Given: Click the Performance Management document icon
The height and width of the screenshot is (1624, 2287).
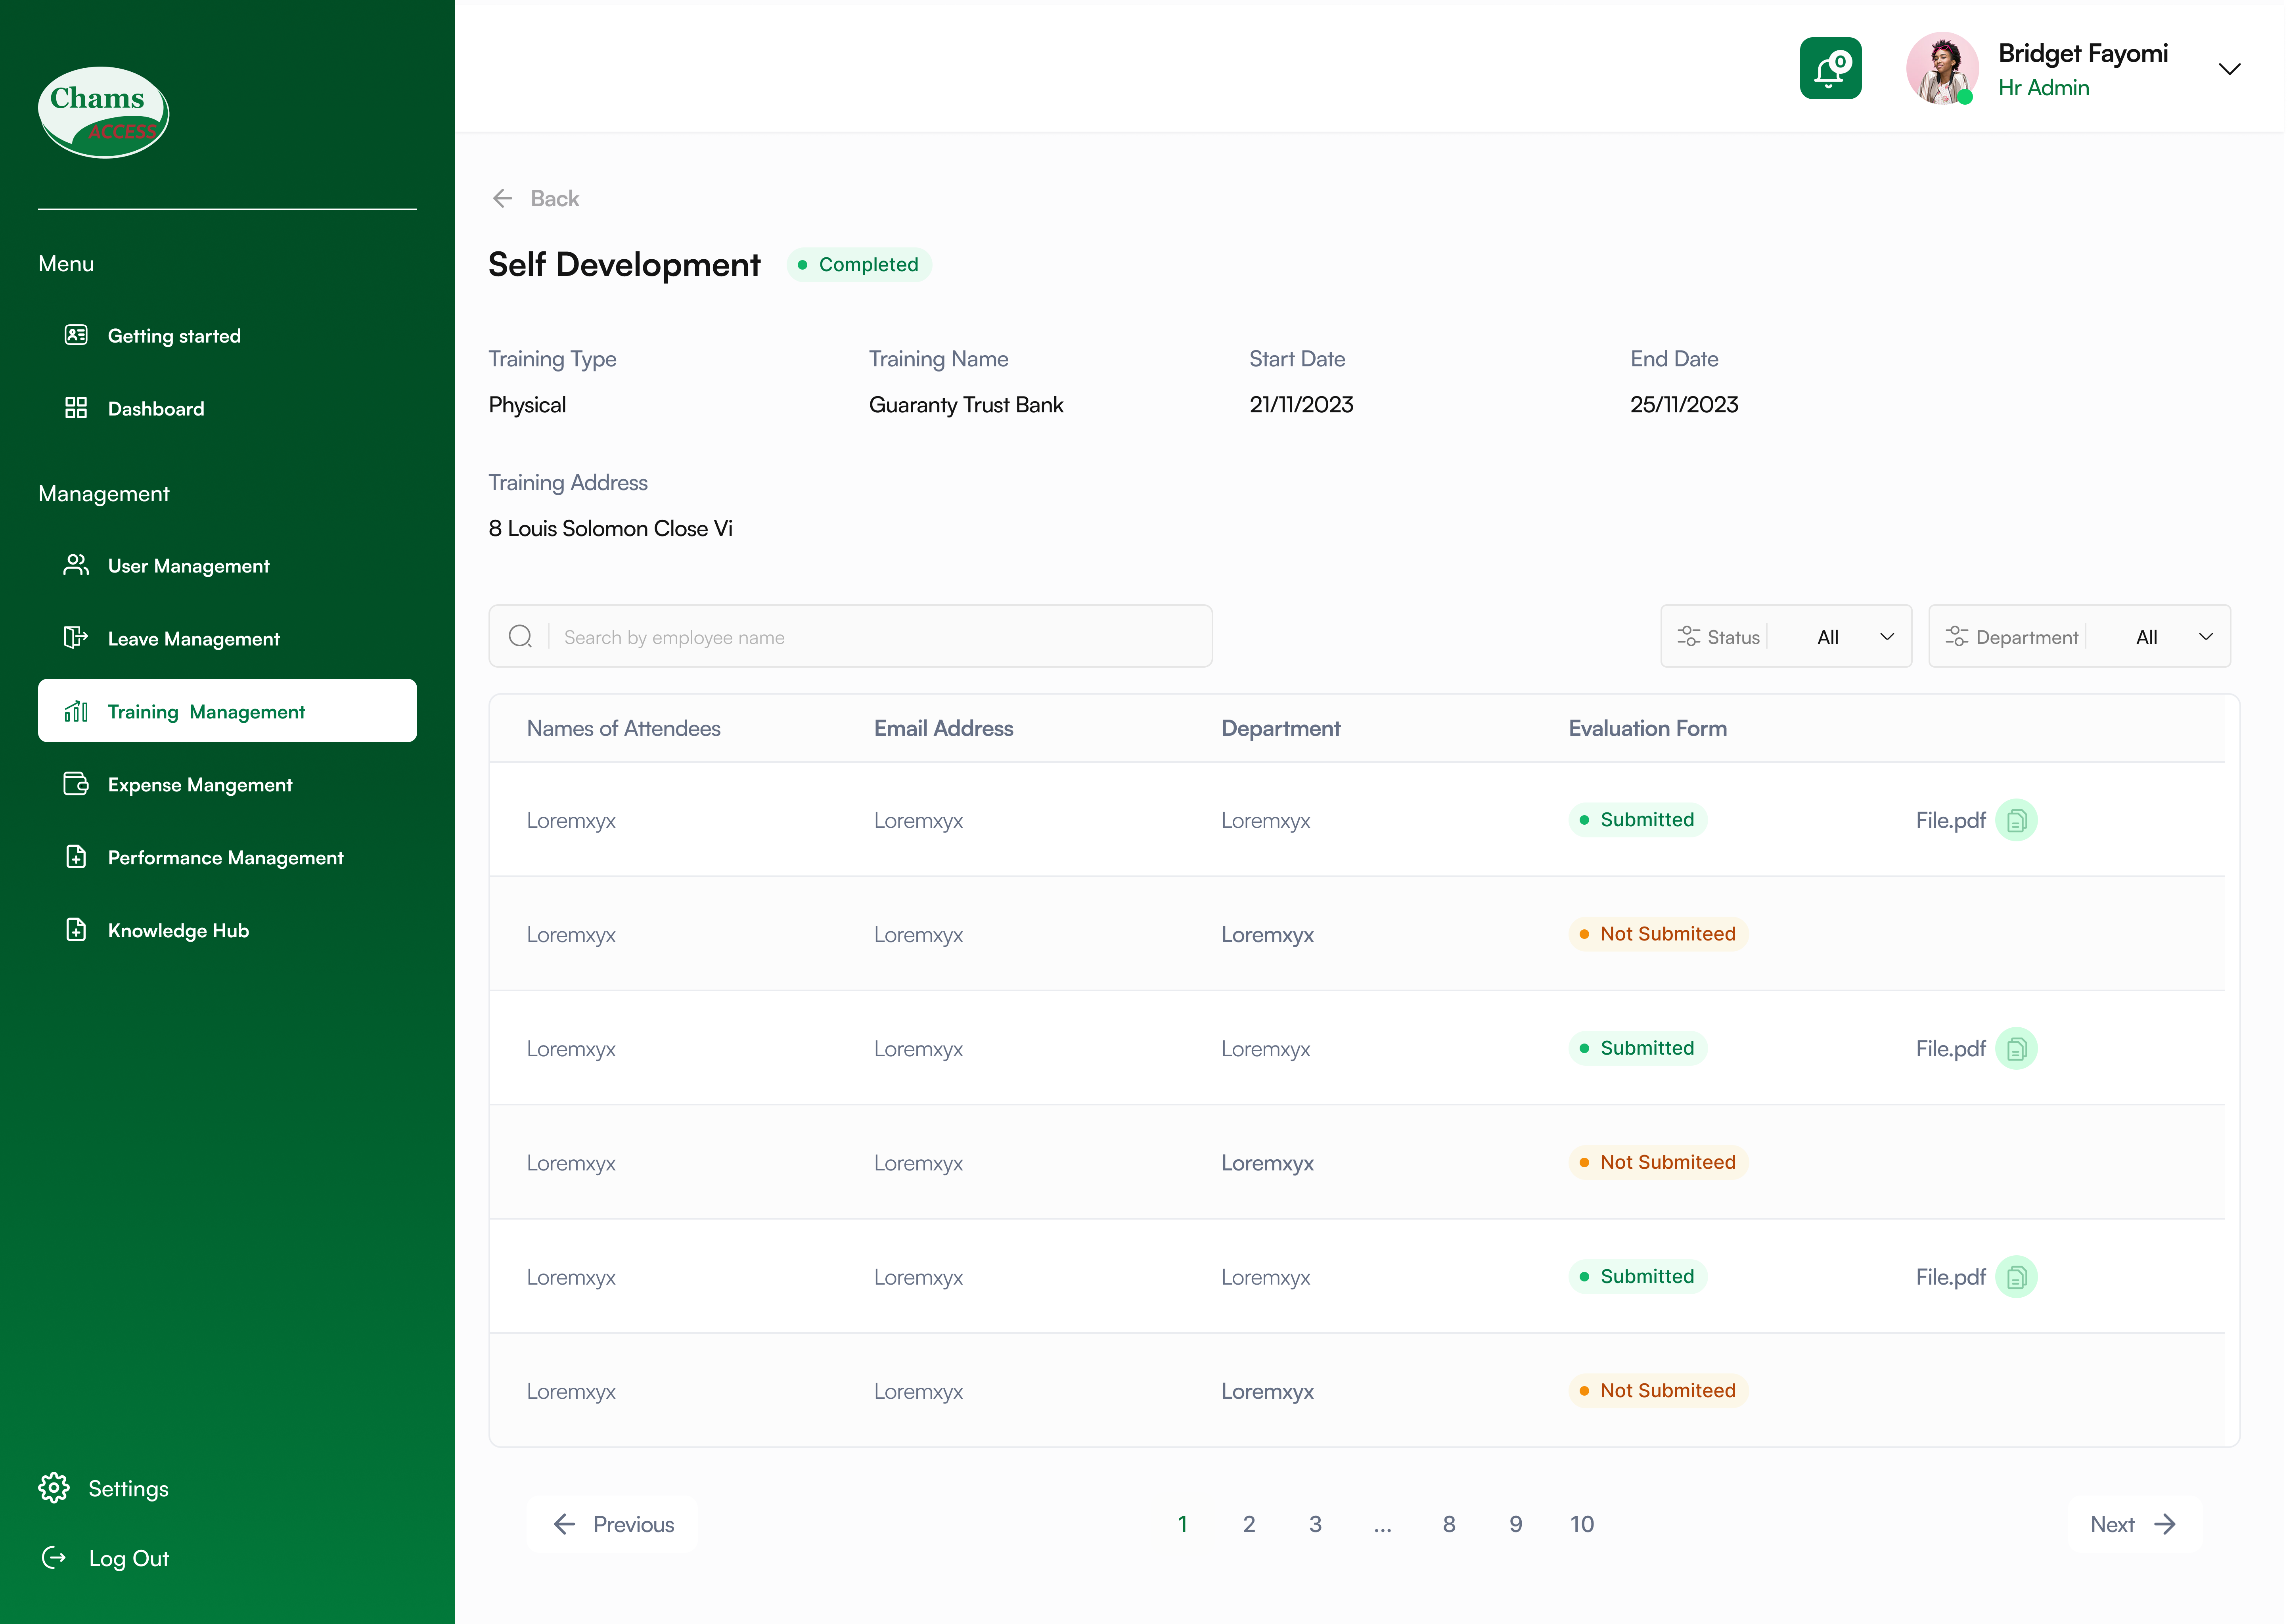Looking at the screenshot, I should point(76,857).
